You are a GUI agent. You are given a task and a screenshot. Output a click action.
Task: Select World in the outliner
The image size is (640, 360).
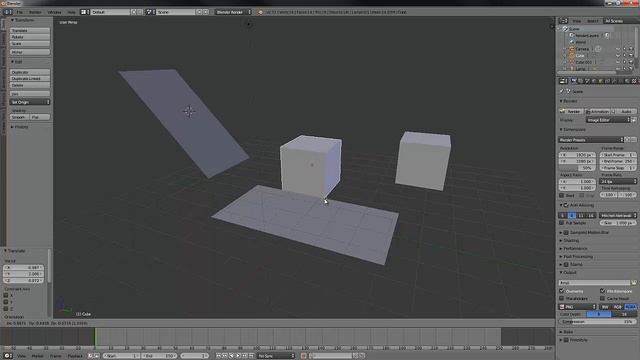pos(580,42)
